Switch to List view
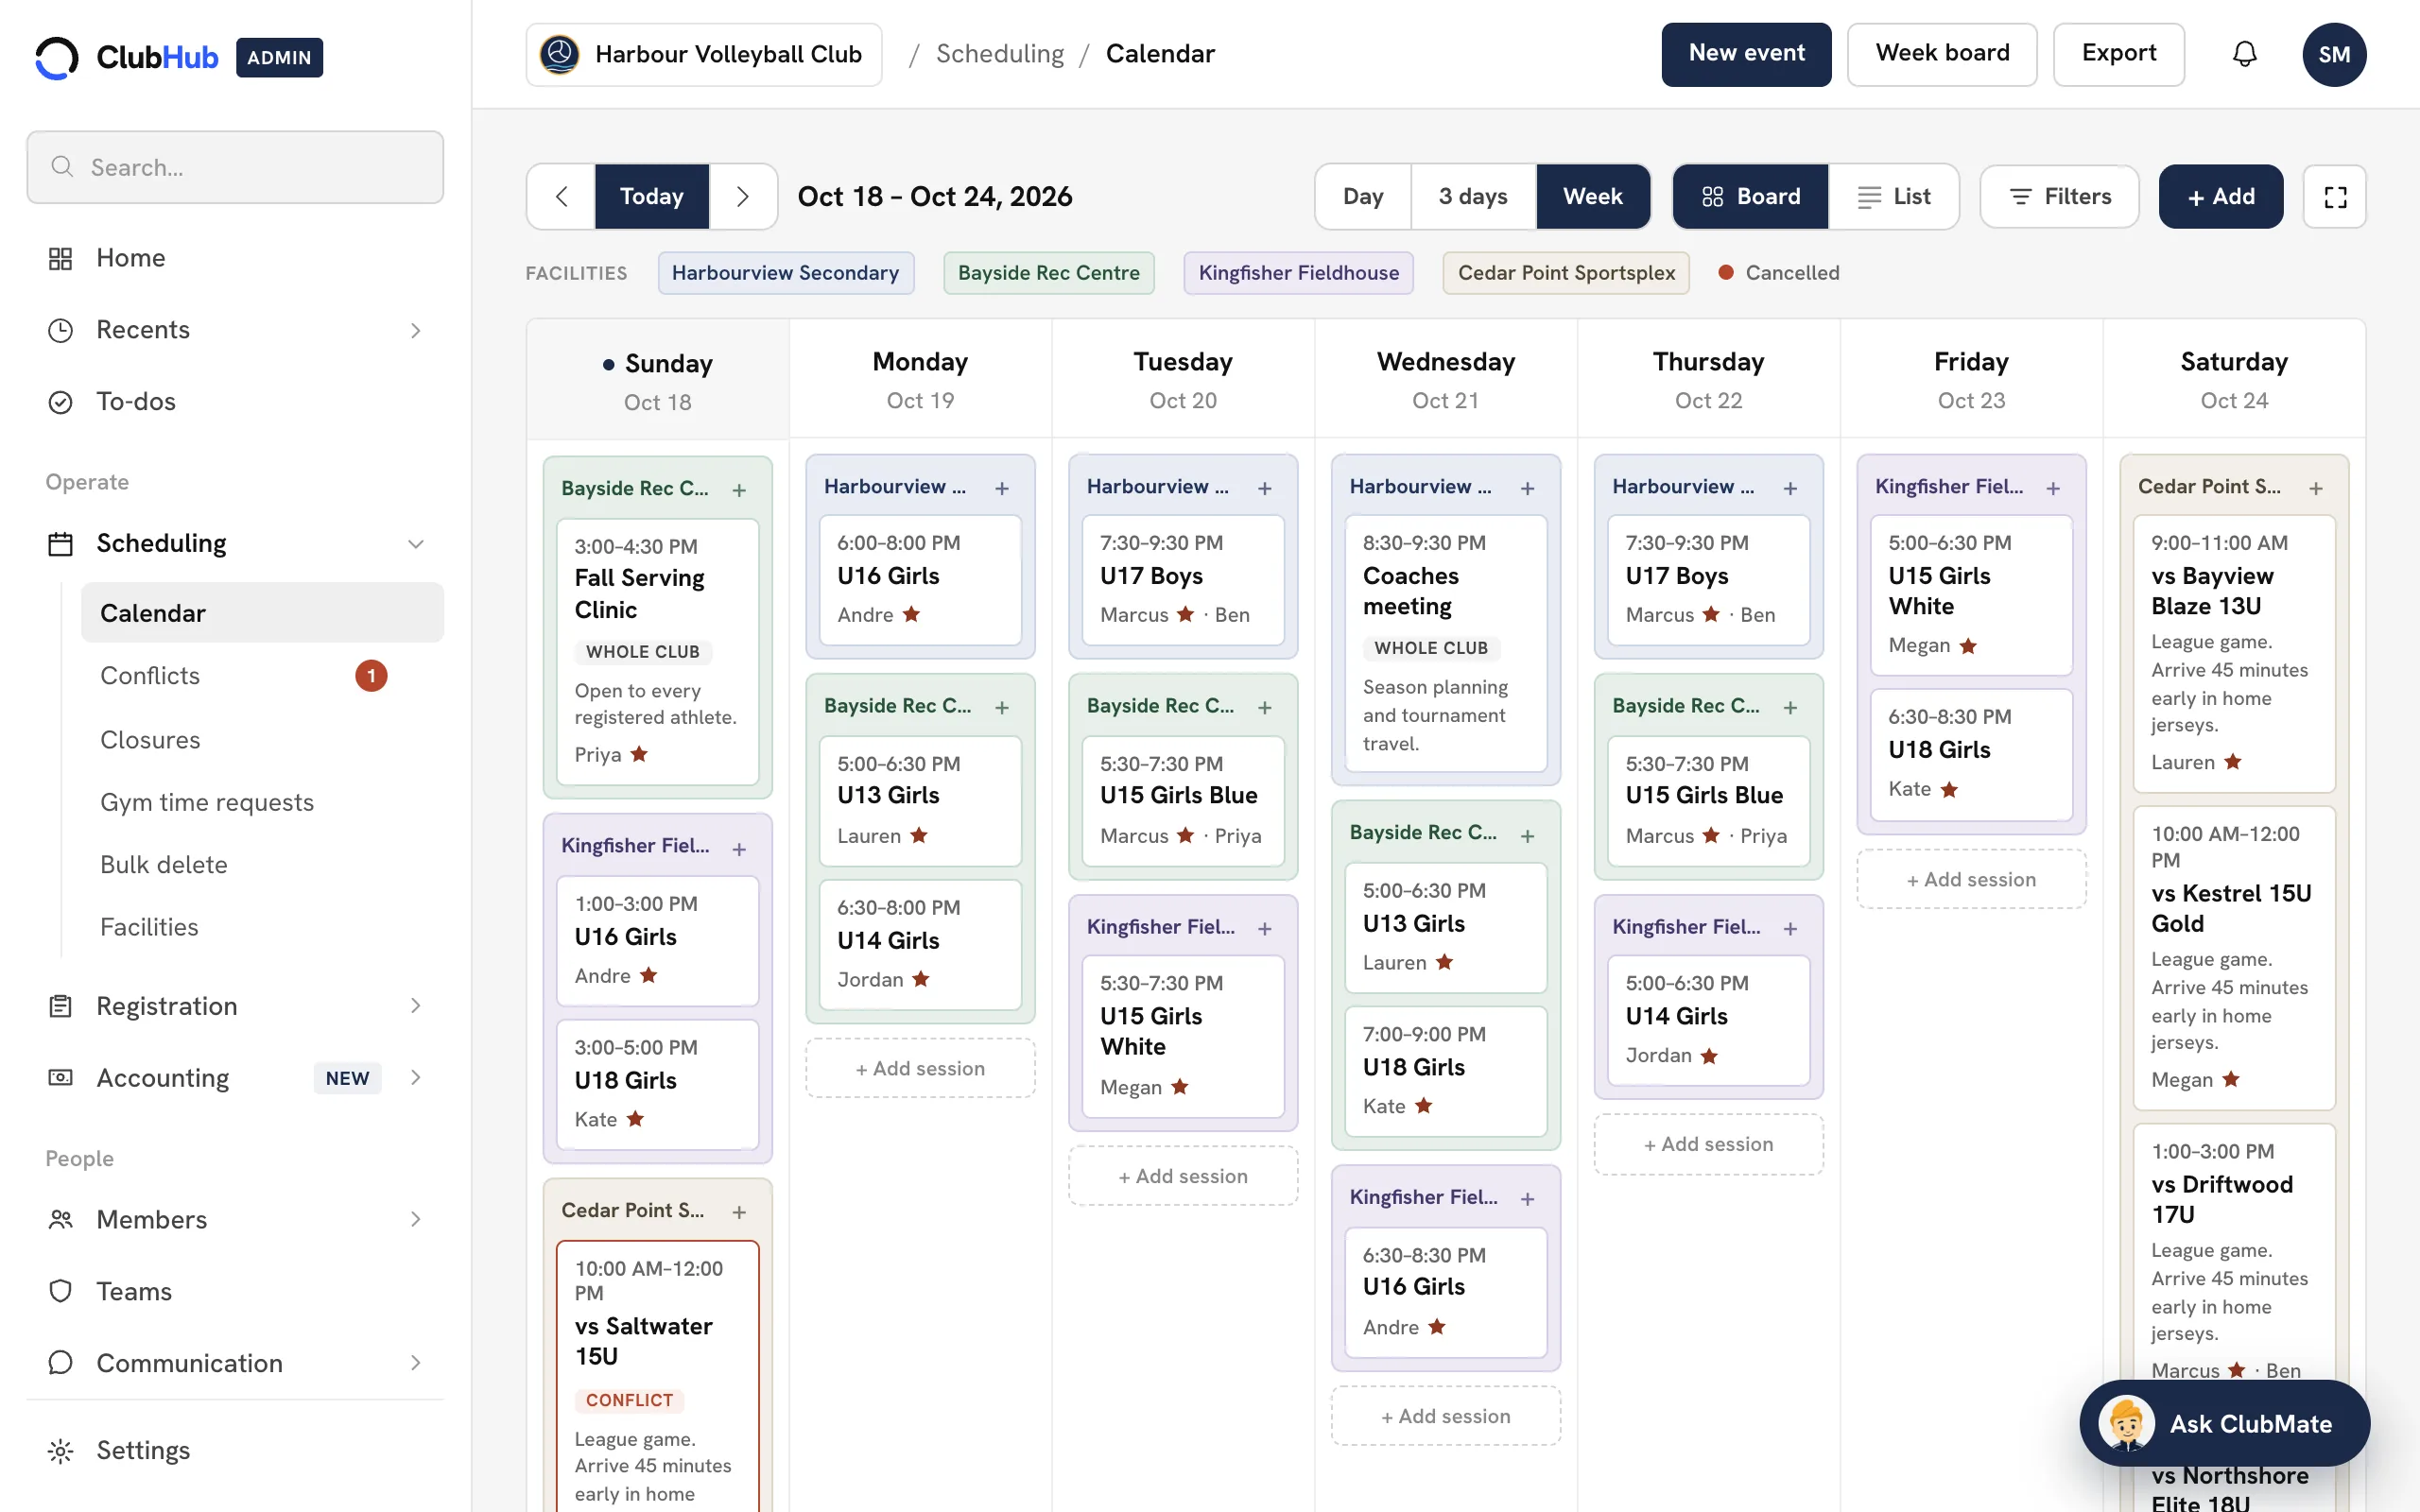 tap(1893, 197)
